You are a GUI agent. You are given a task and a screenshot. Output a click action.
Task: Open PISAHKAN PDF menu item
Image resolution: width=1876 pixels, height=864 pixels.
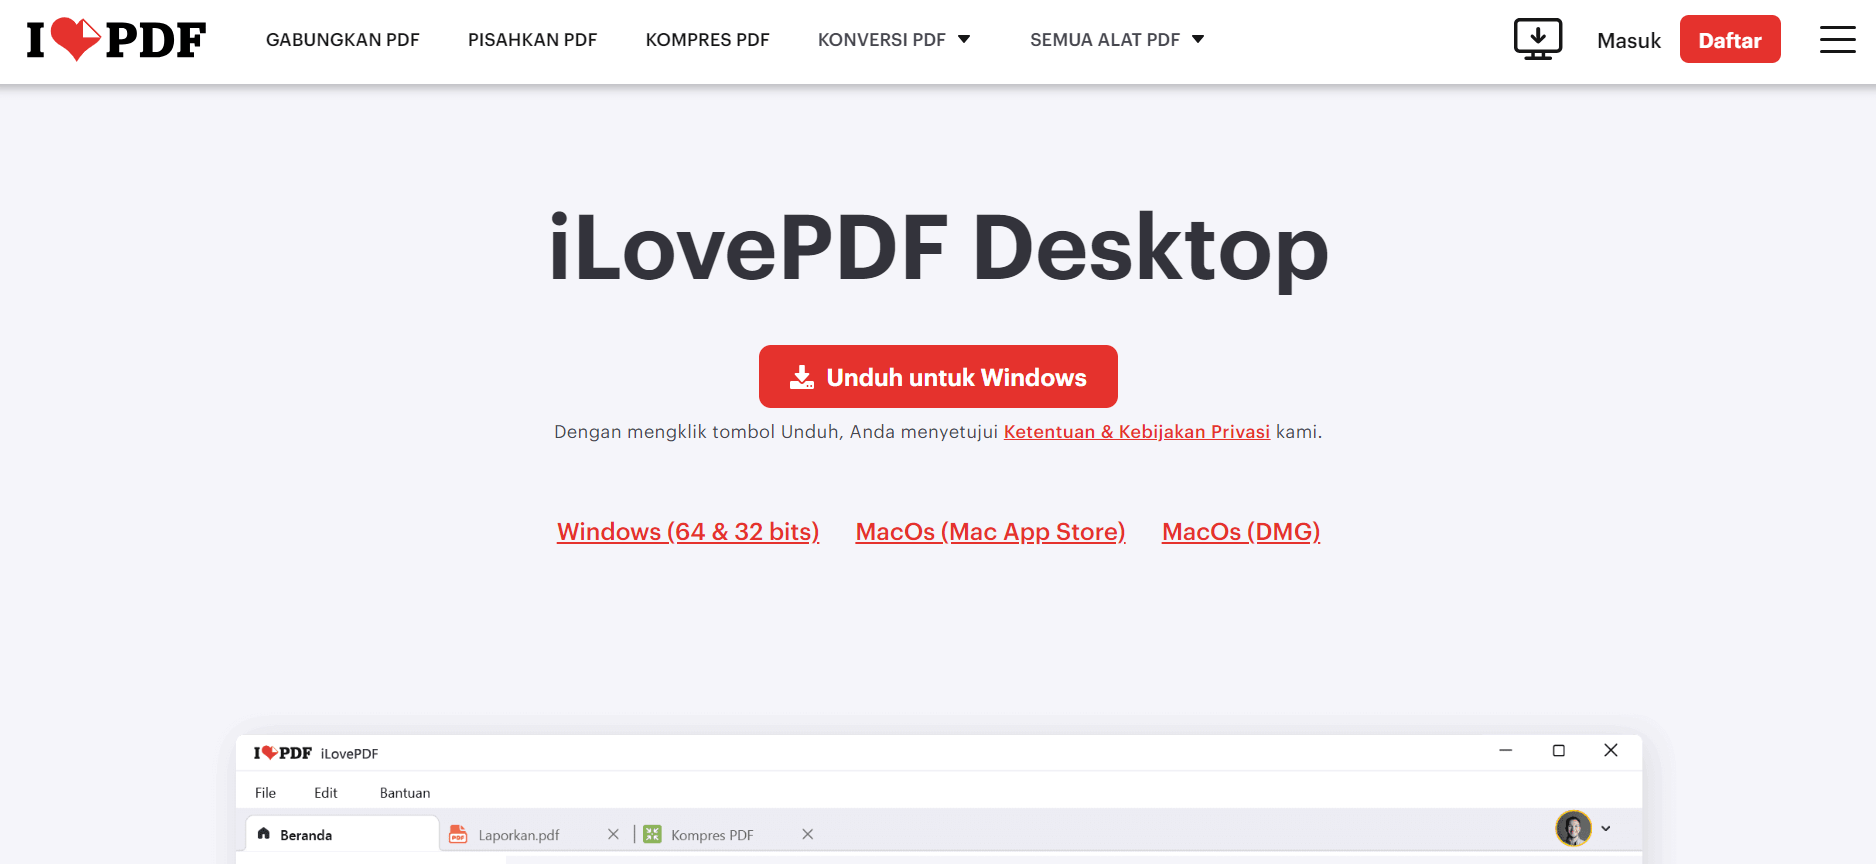pos(532,40)
